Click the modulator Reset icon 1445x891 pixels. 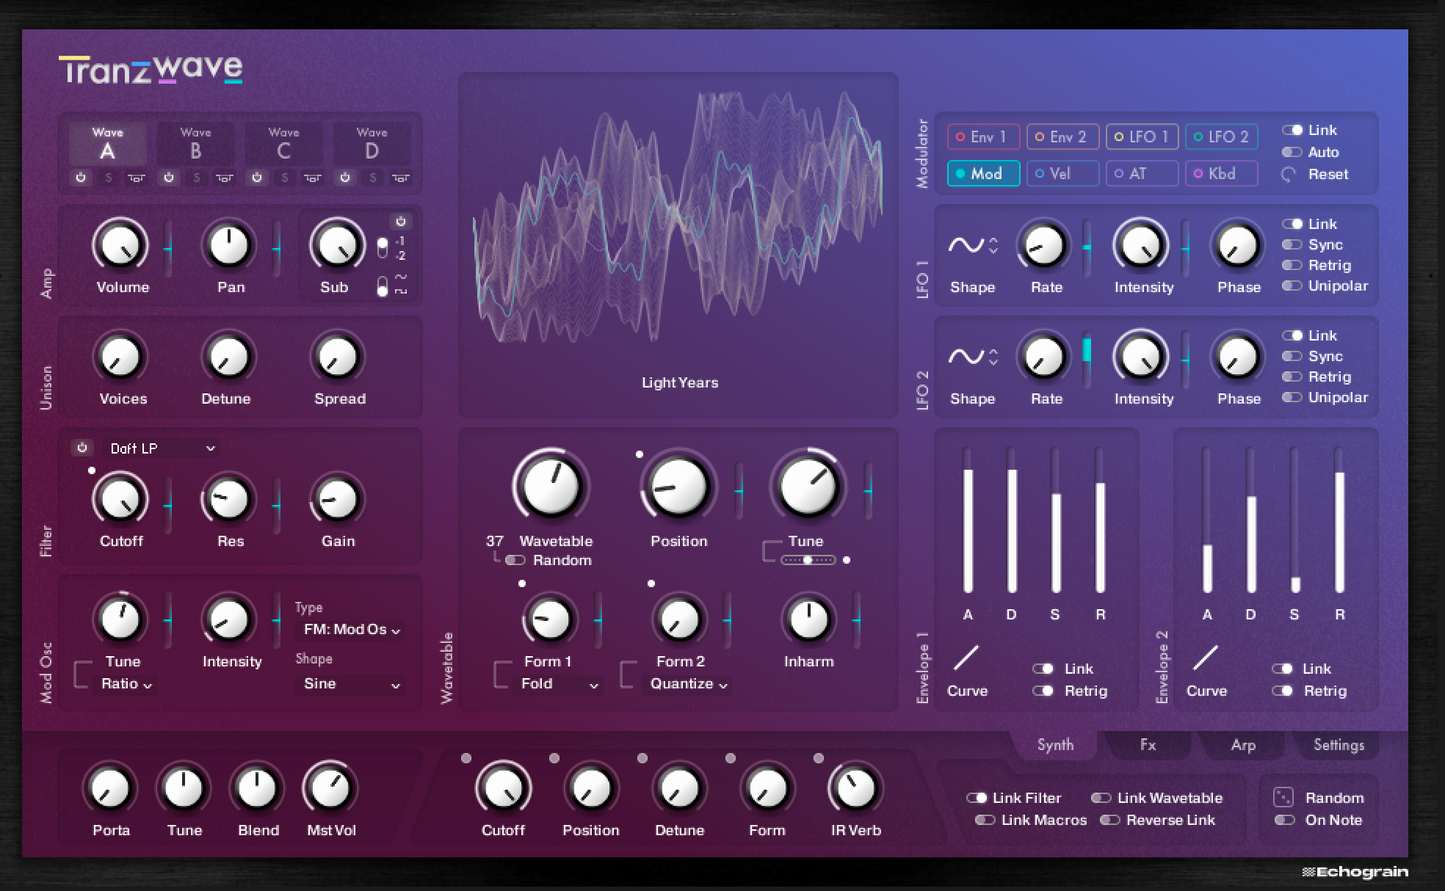click(1289, 174)
